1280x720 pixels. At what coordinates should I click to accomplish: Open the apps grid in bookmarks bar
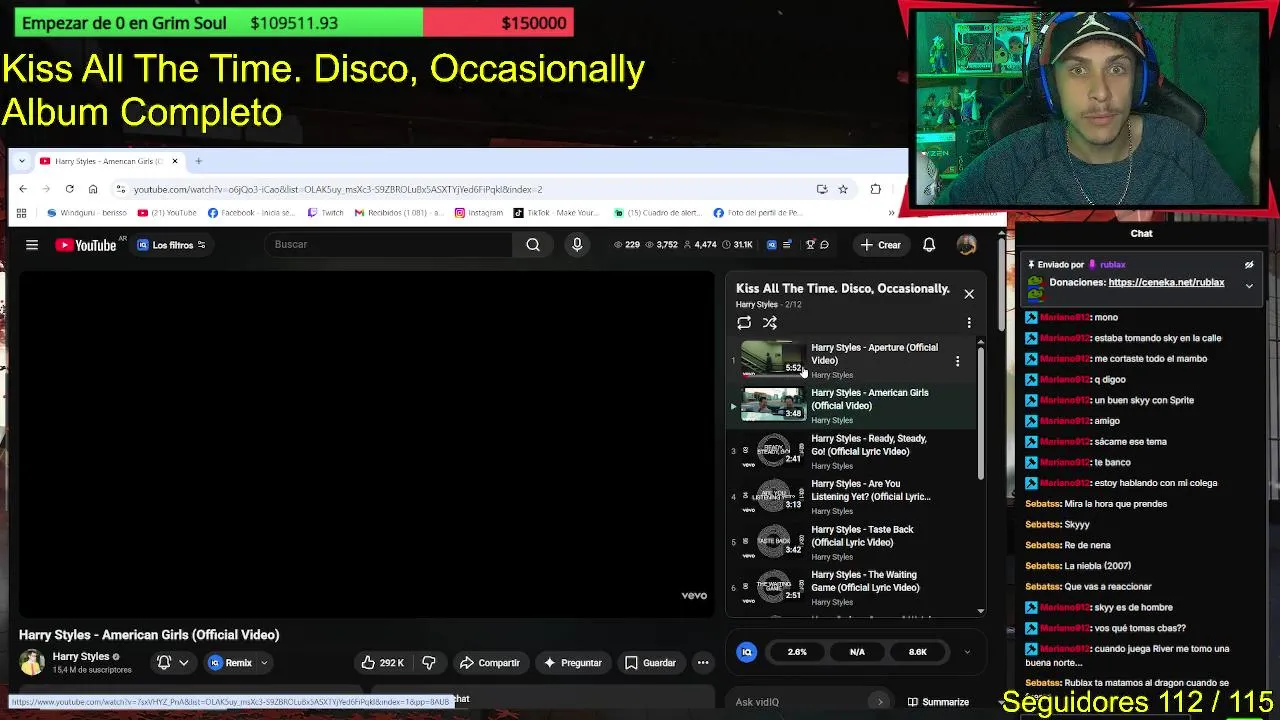[x=21, y=213]
